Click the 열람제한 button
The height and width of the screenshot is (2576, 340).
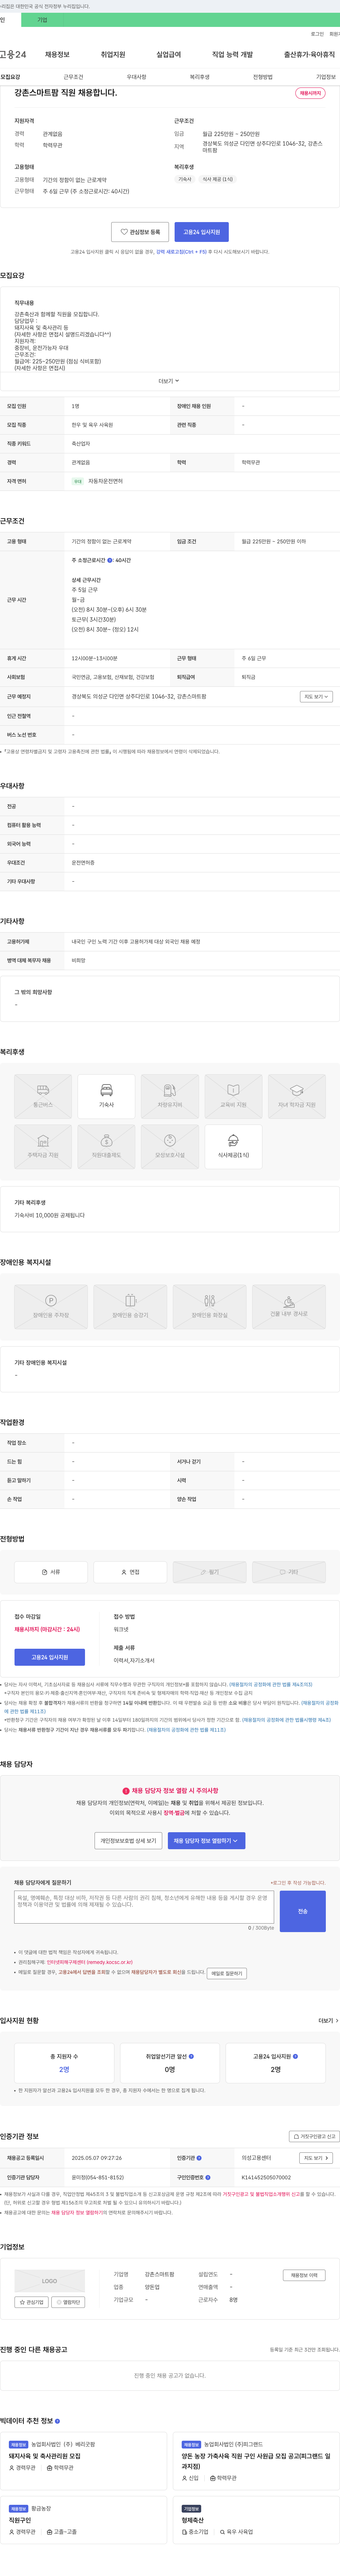click(x=68, y=2301)
